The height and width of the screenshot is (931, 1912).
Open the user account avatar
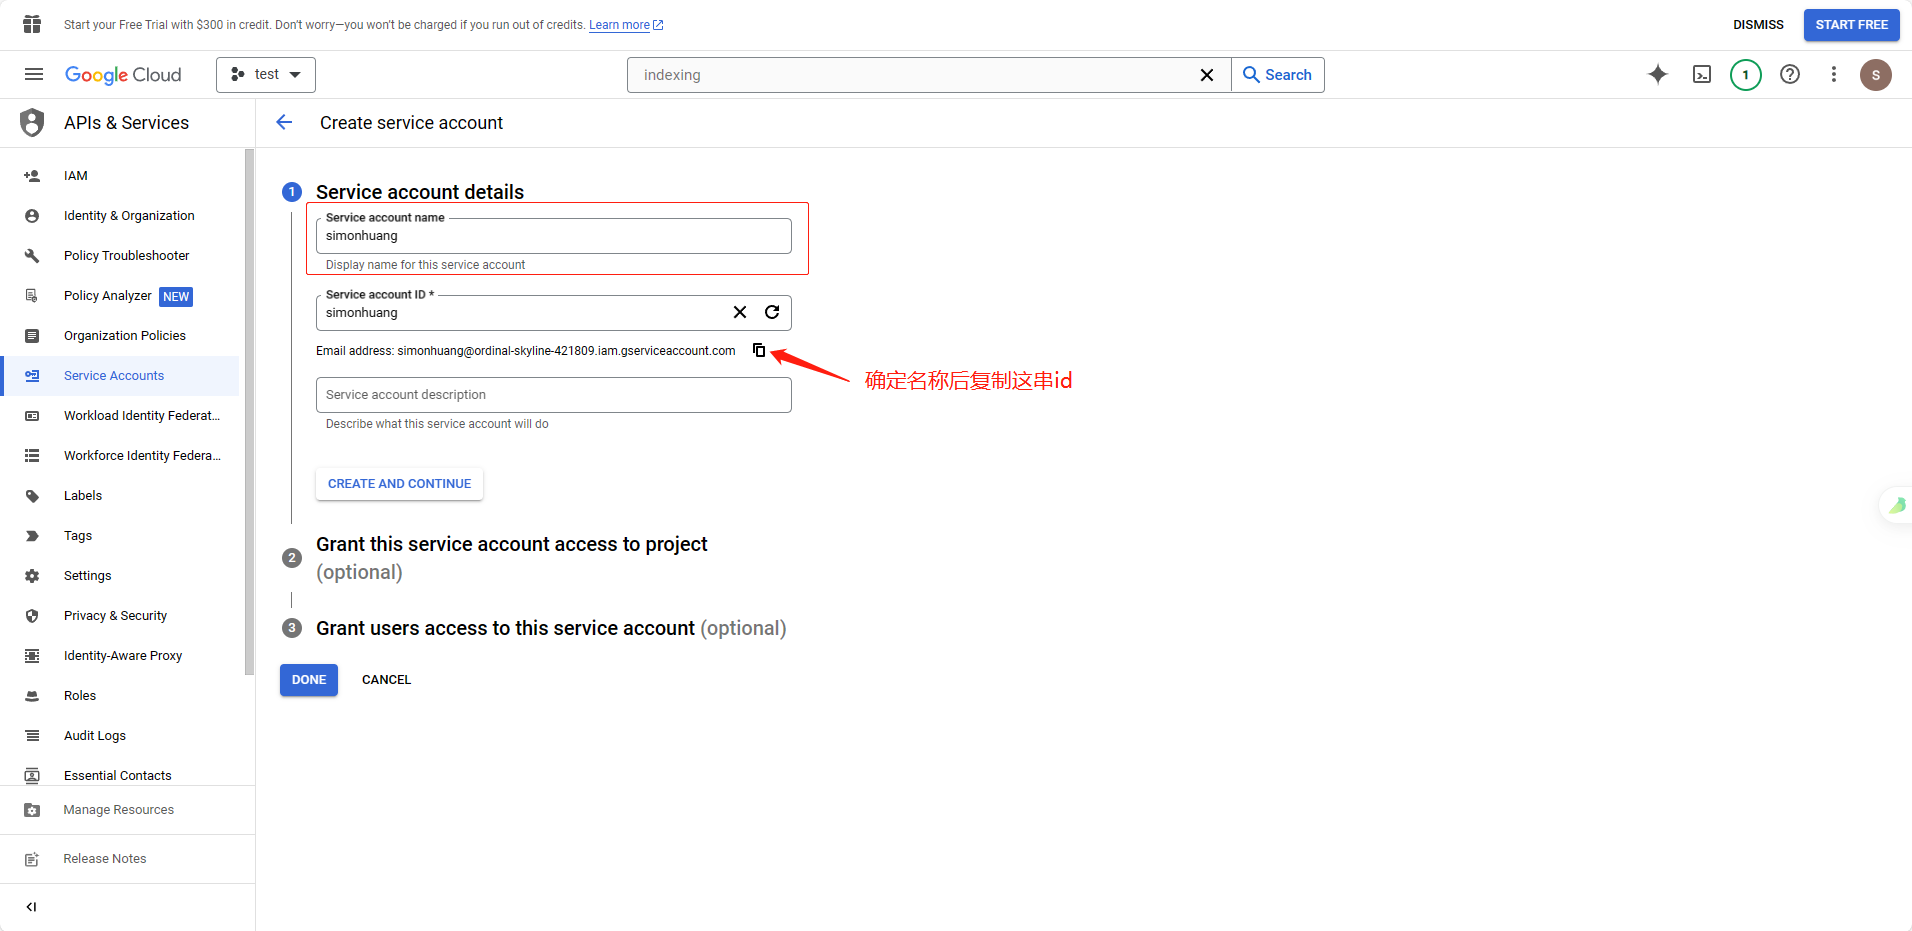(1876, 75)
